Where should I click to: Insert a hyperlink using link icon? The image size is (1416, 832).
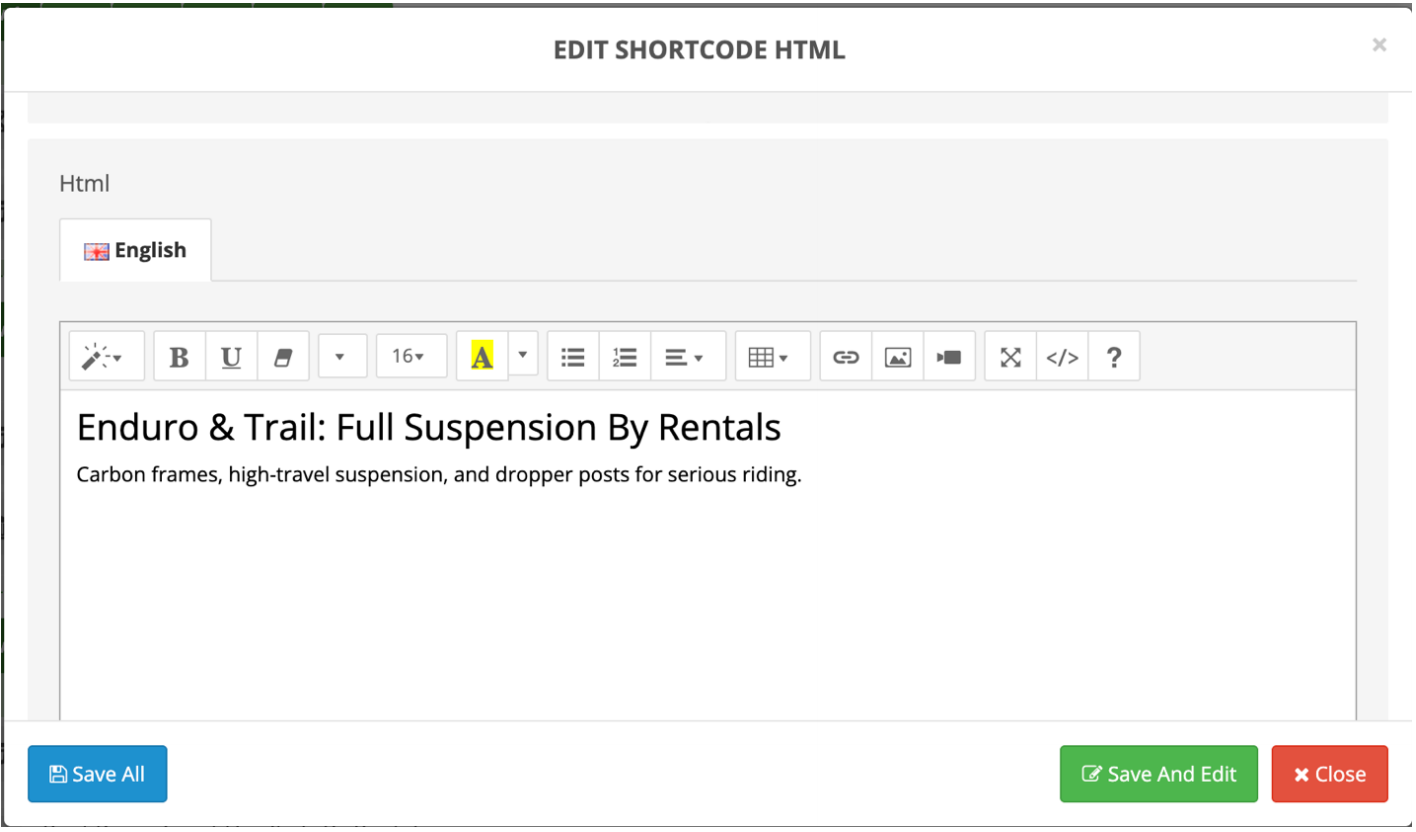[846, 357]
